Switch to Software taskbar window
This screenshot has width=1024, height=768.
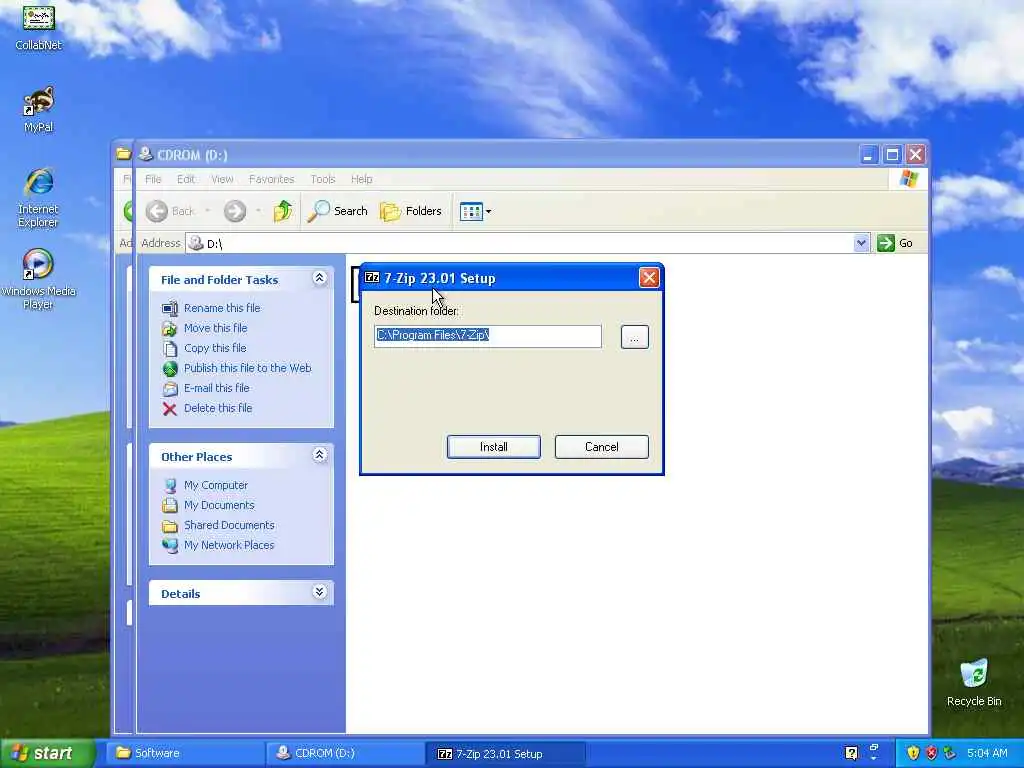184,754
